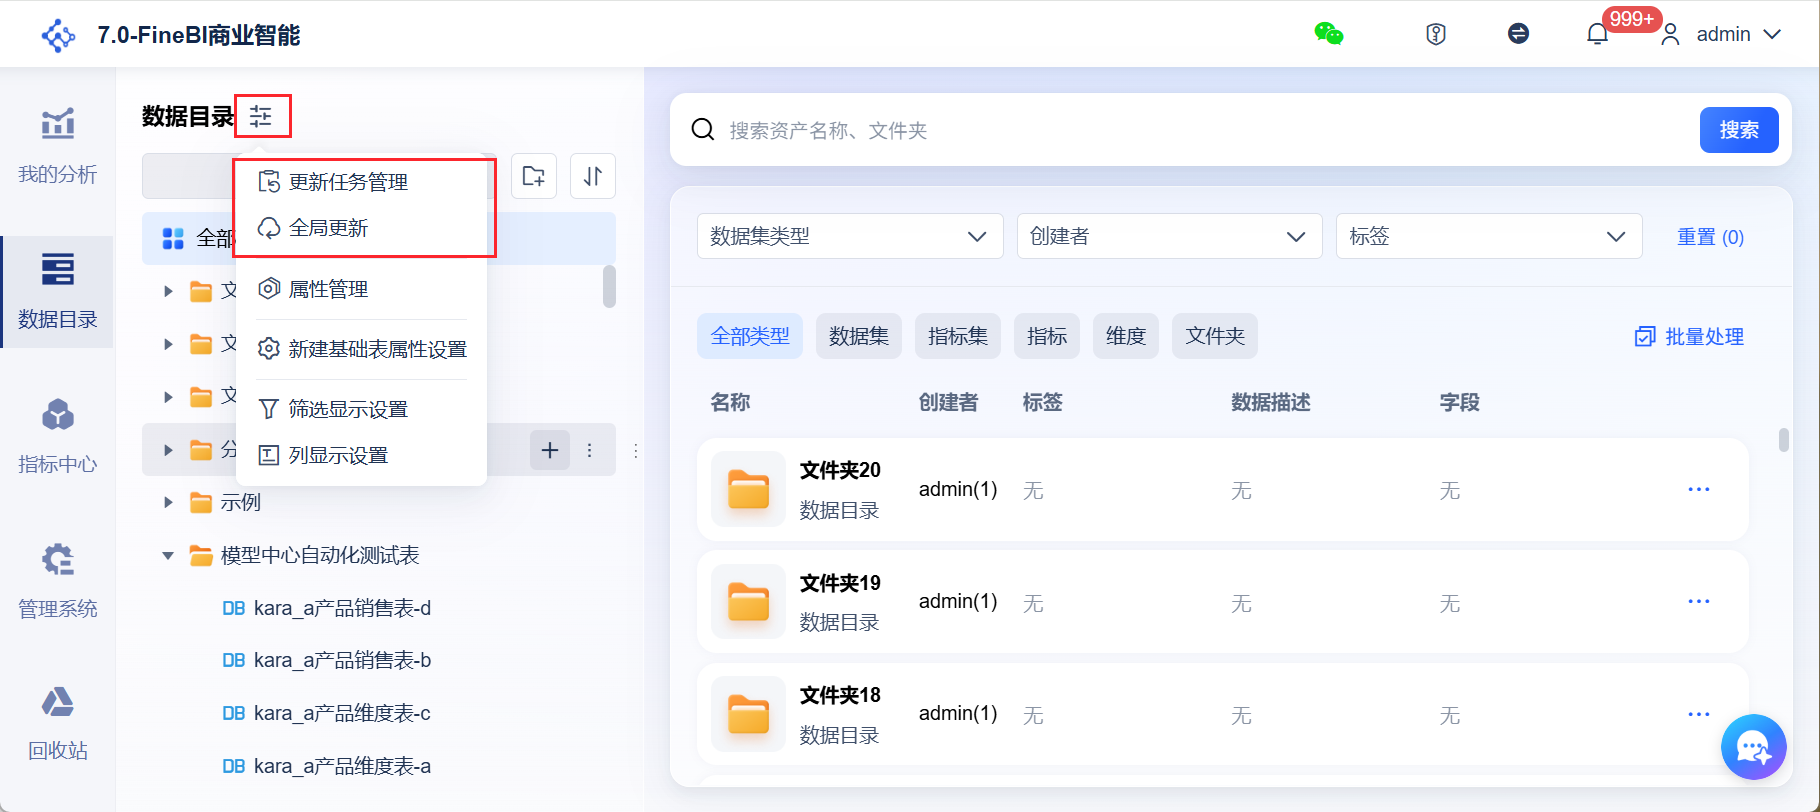
Task: Click the results list scrollbar
Action: 1784,440
